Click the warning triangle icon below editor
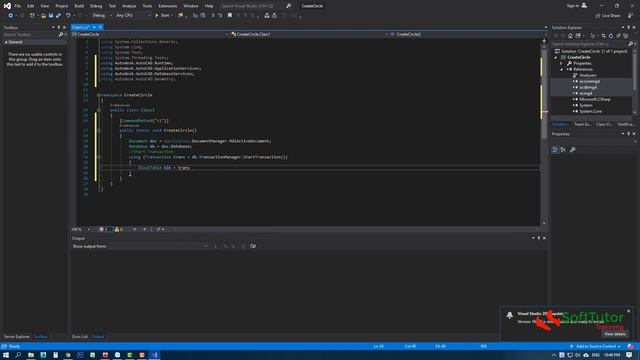 pos(117,229)
